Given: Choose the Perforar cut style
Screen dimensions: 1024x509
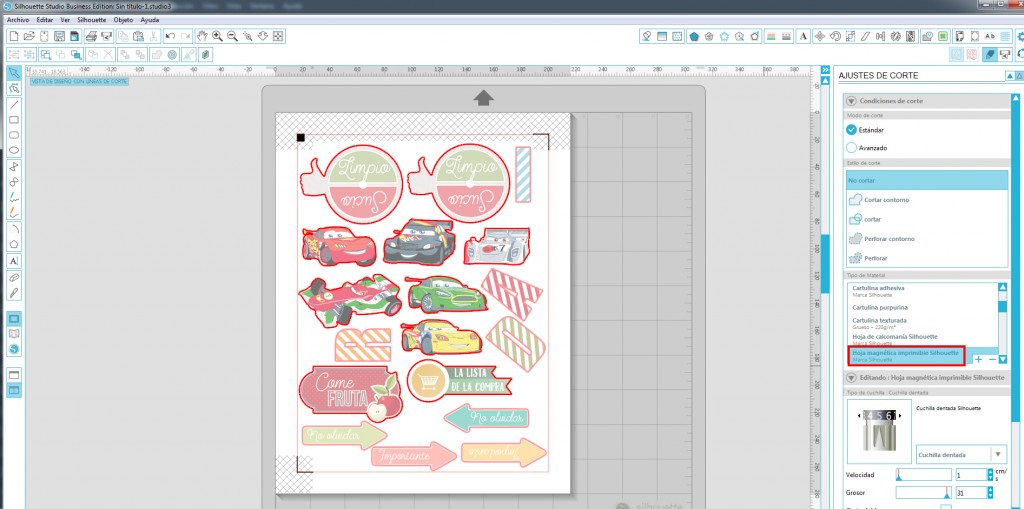Looking at the screenshot, I should [927, 258].
